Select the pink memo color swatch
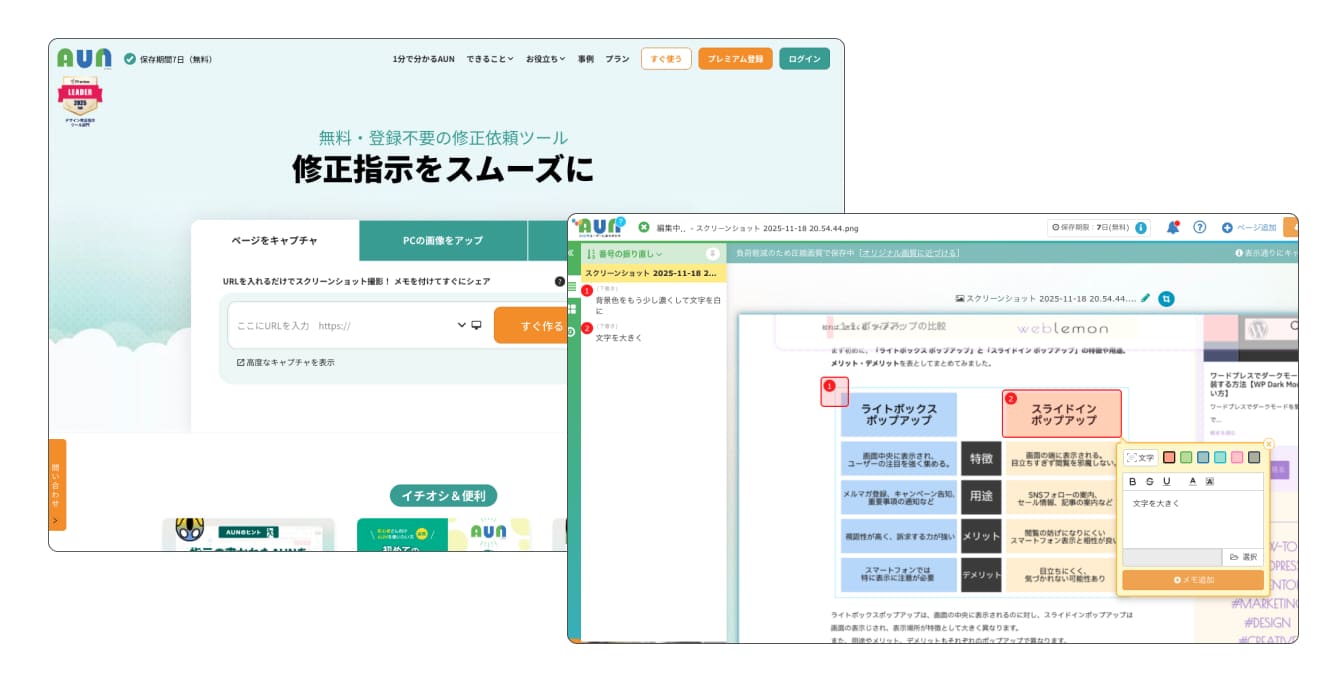Image resolution: width=1335 pixels, height=680 pixels. [1237, 457]
